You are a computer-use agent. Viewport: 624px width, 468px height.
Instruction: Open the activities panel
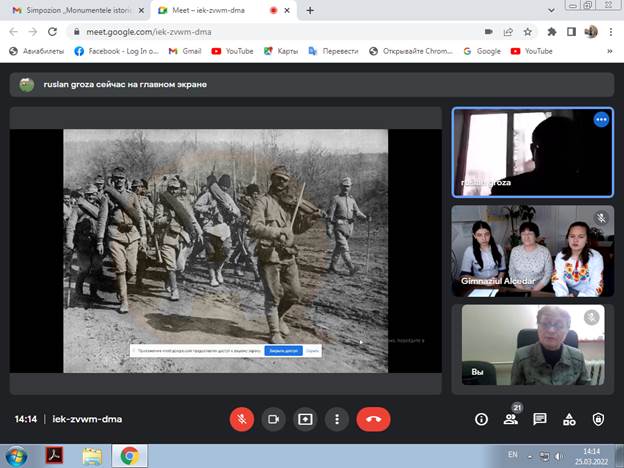569,419
